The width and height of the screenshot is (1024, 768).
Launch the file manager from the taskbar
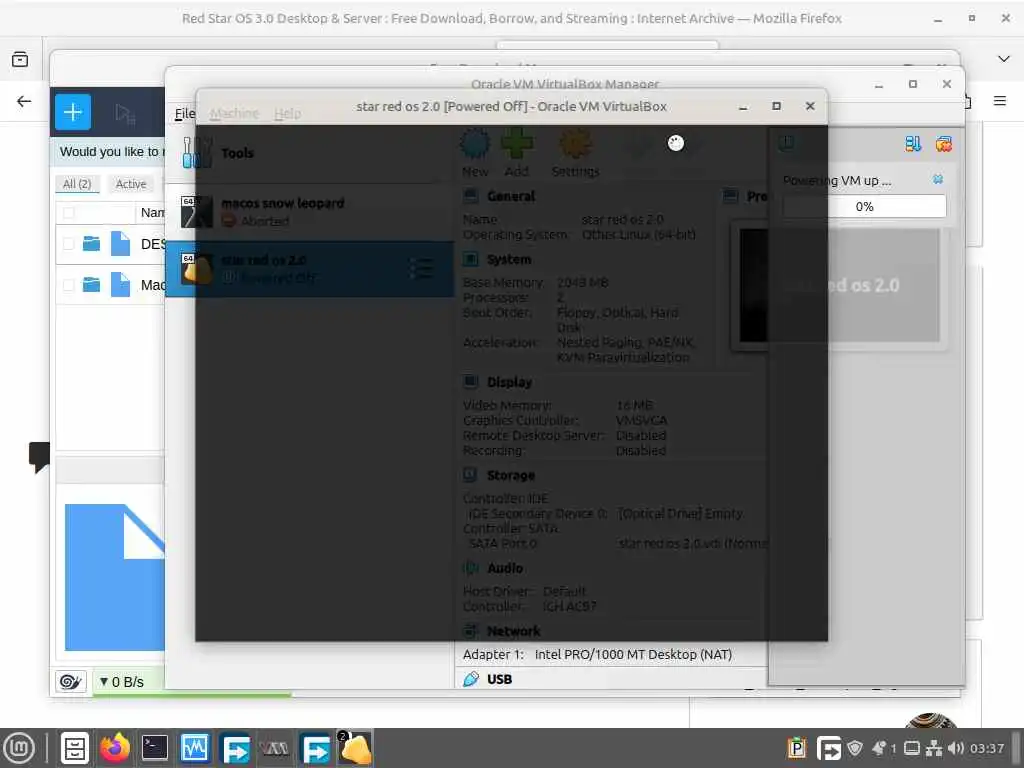tap(74, 748)
